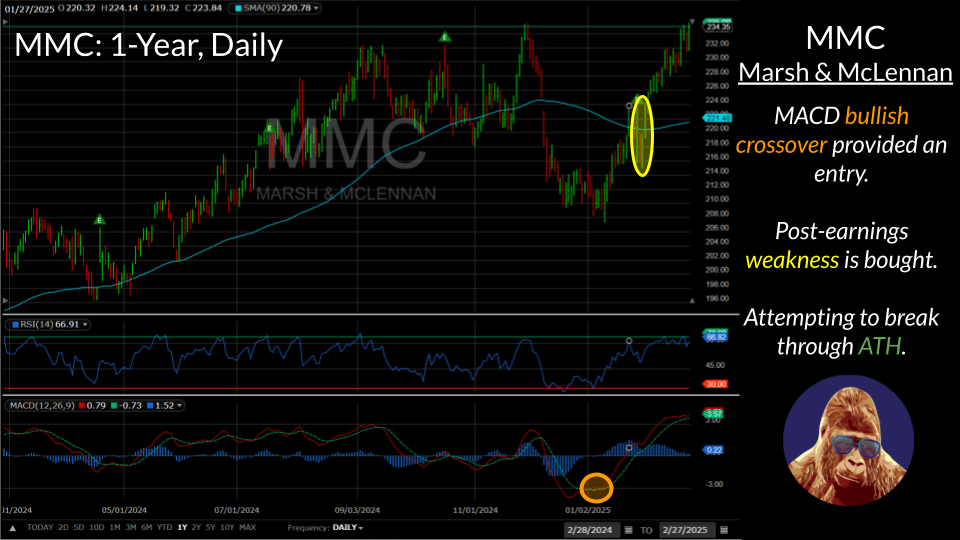Click the down arrow at price axis top

pyautogui.click(x=689, y=22)
